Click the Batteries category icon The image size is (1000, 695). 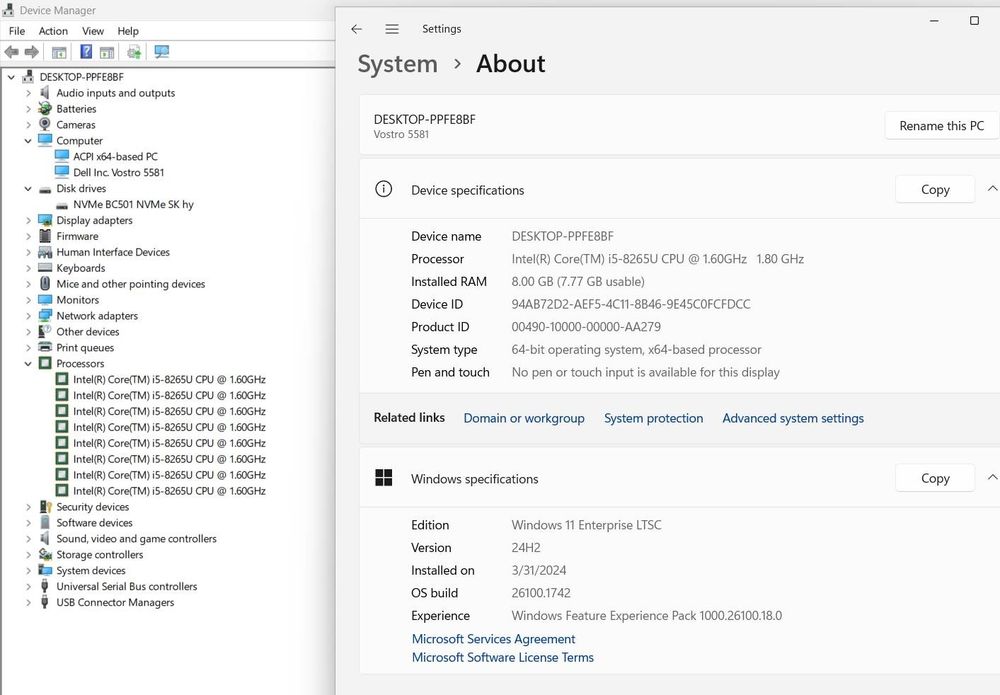45,108
